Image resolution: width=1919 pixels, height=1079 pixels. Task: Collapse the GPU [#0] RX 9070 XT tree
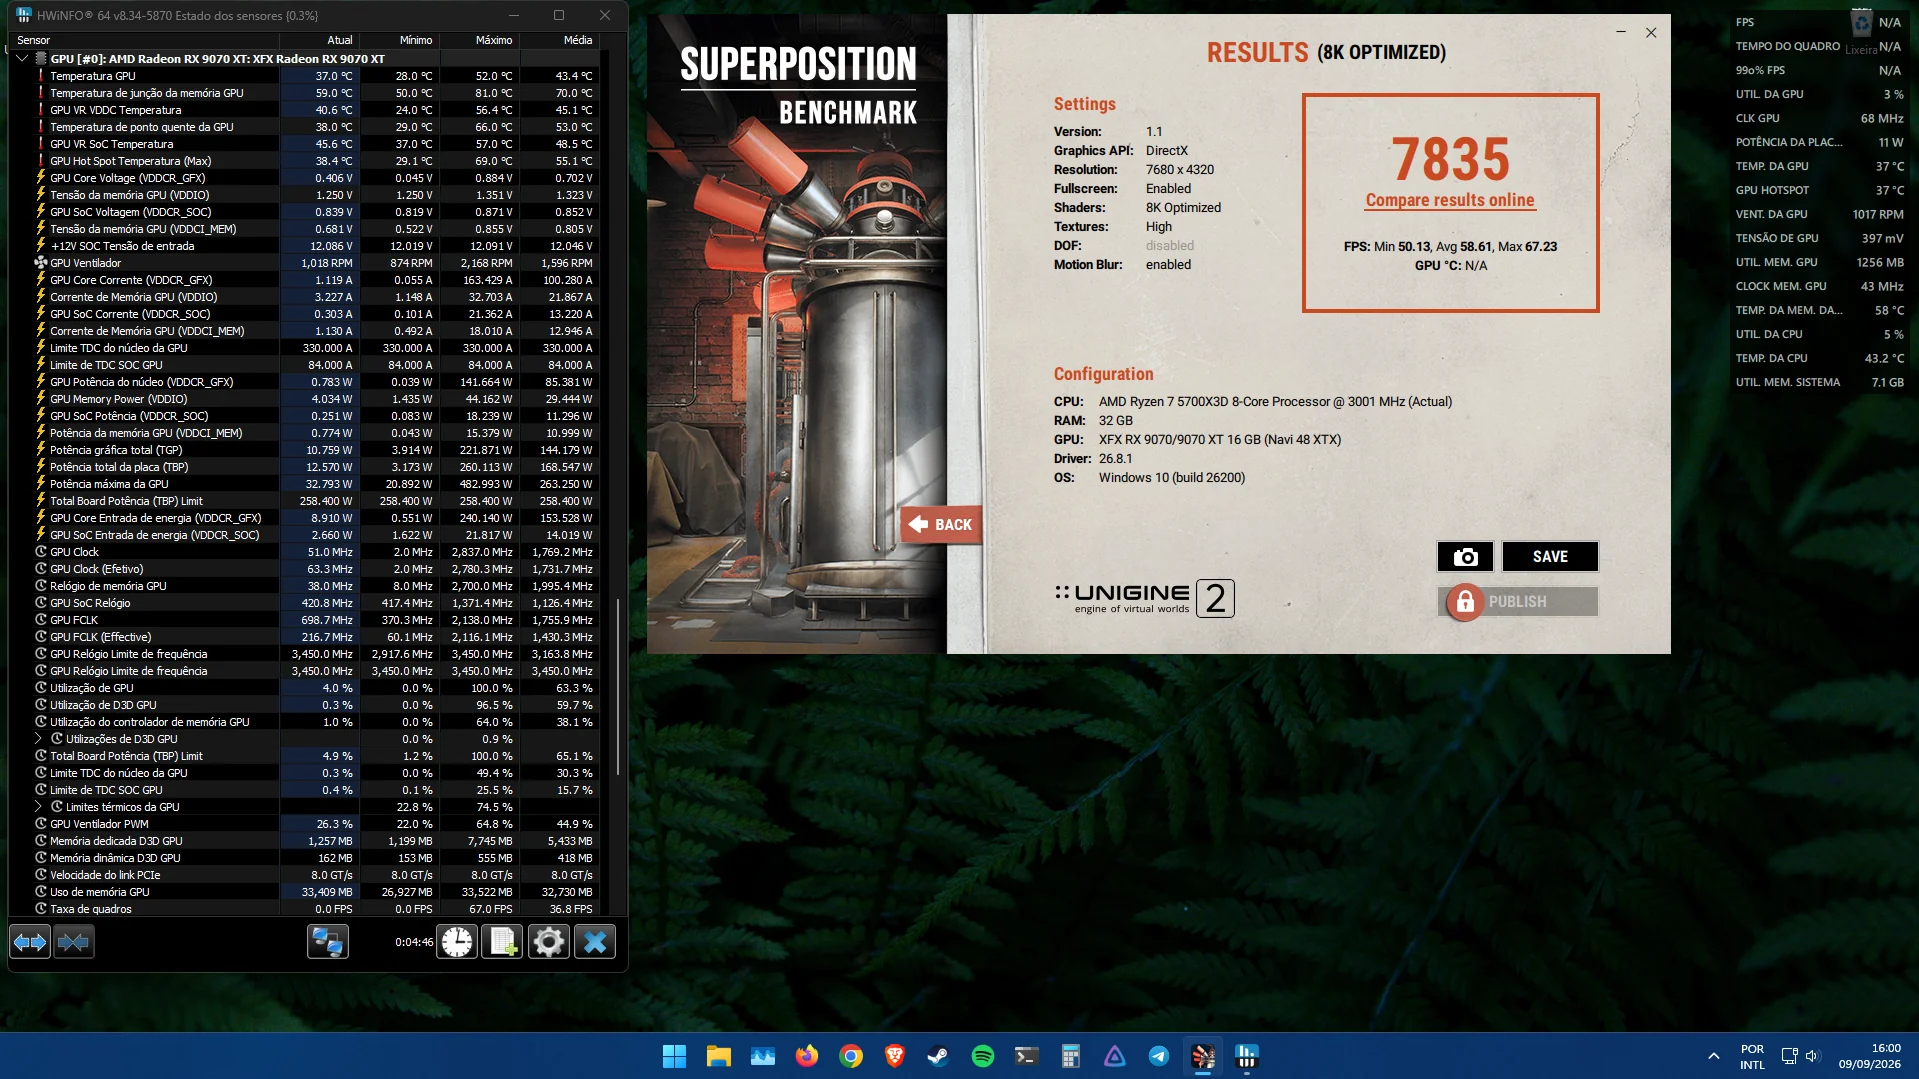[22, 59]
